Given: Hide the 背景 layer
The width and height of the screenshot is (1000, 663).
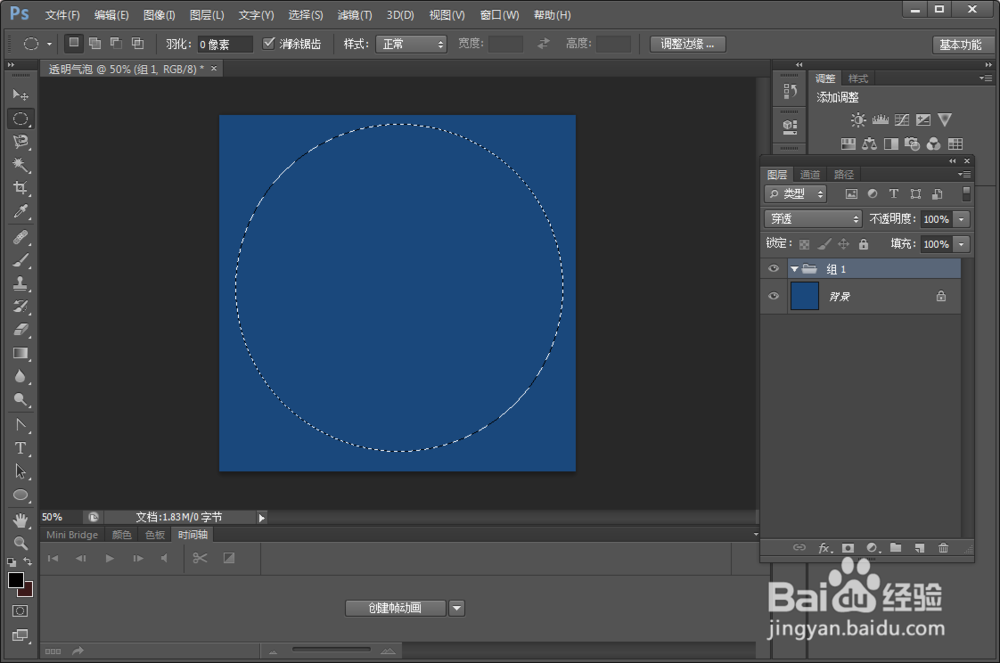Looking at the screenshot, I should click(x=774, y=296).
